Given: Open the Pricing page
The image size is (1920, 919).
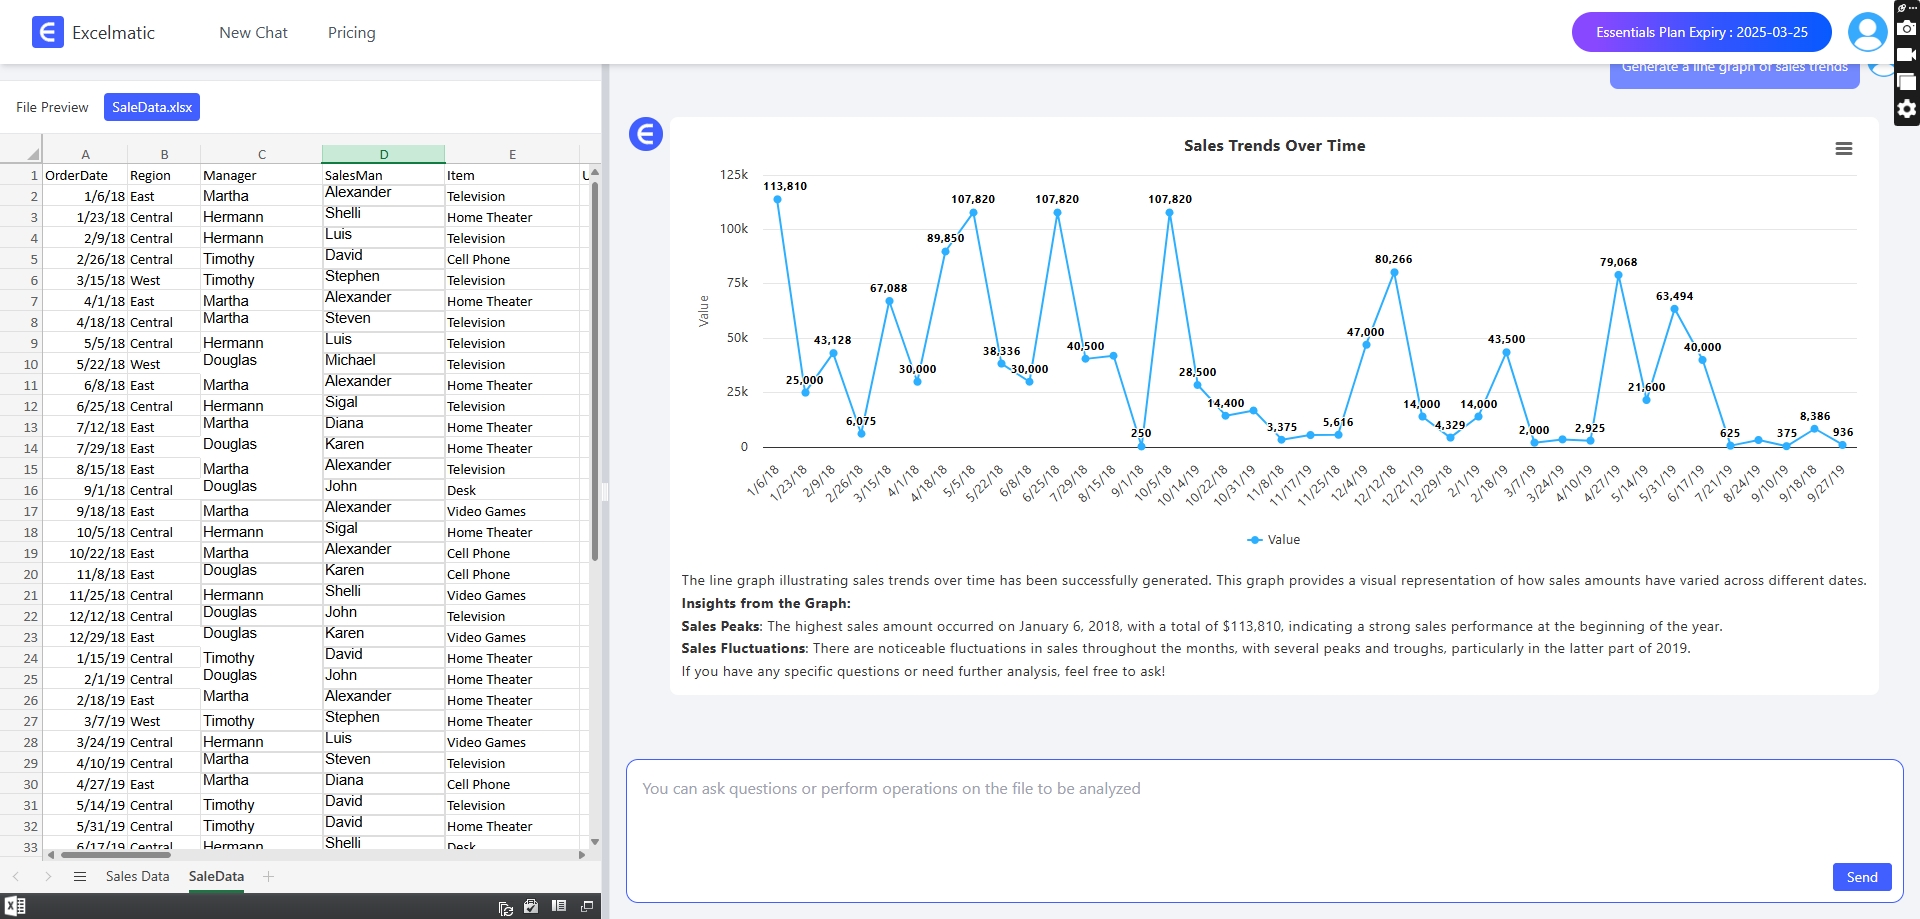Looking at the screenshot, I should 351,32.
